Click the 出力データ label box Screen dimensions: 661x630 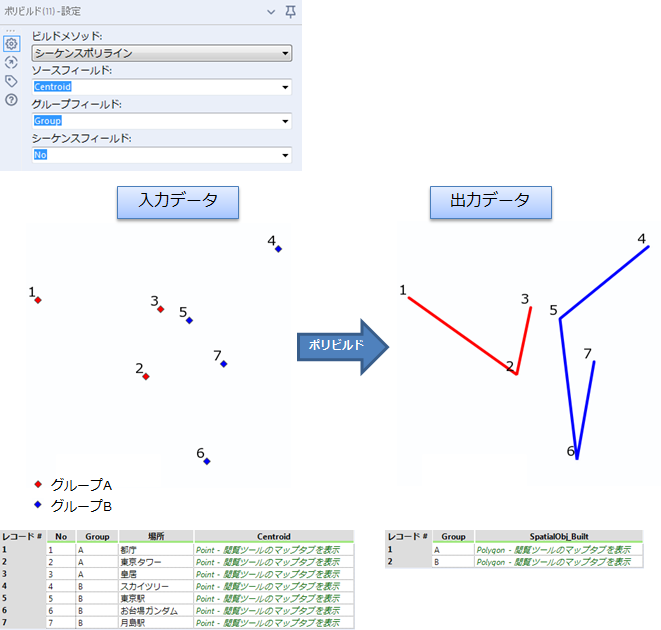[491, 202]
